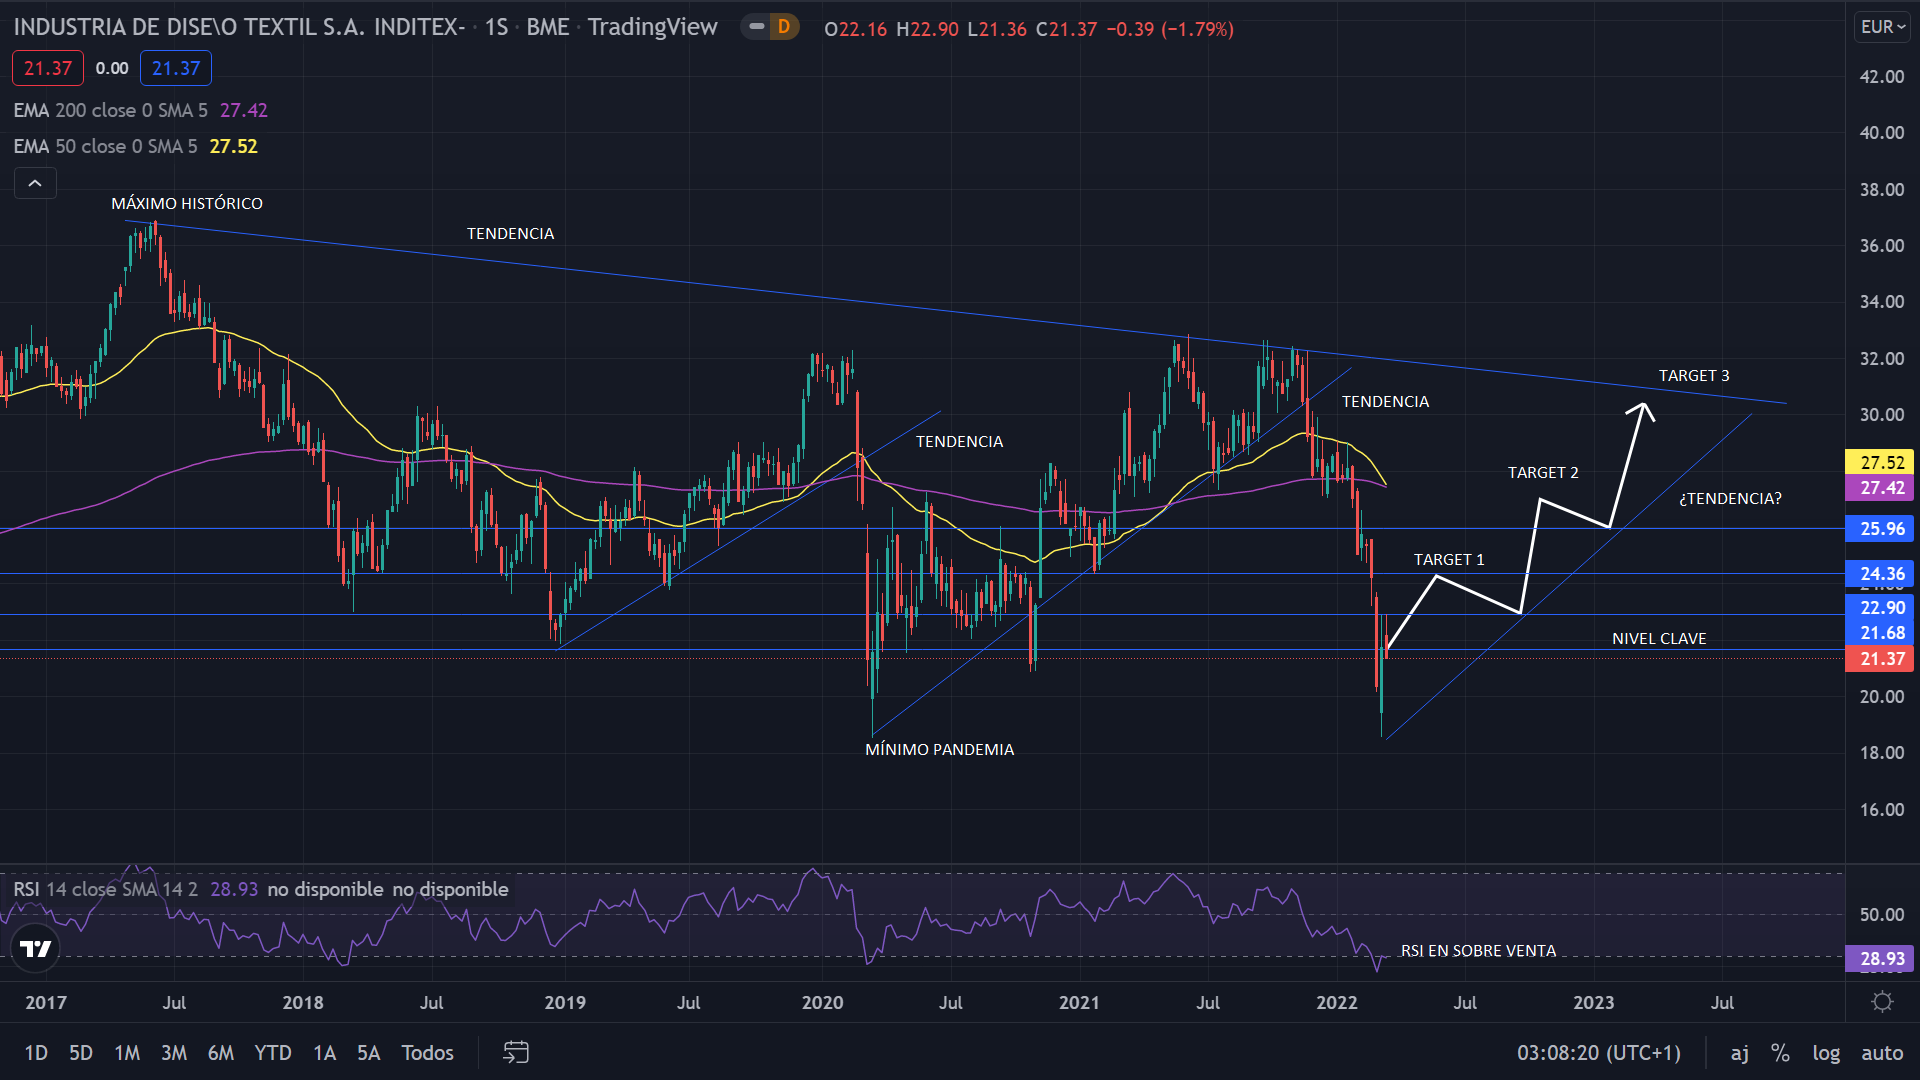The image size is (1920, 1080).
Task: Open chart settings gear icon
Action: [x=1882, y=1002]
